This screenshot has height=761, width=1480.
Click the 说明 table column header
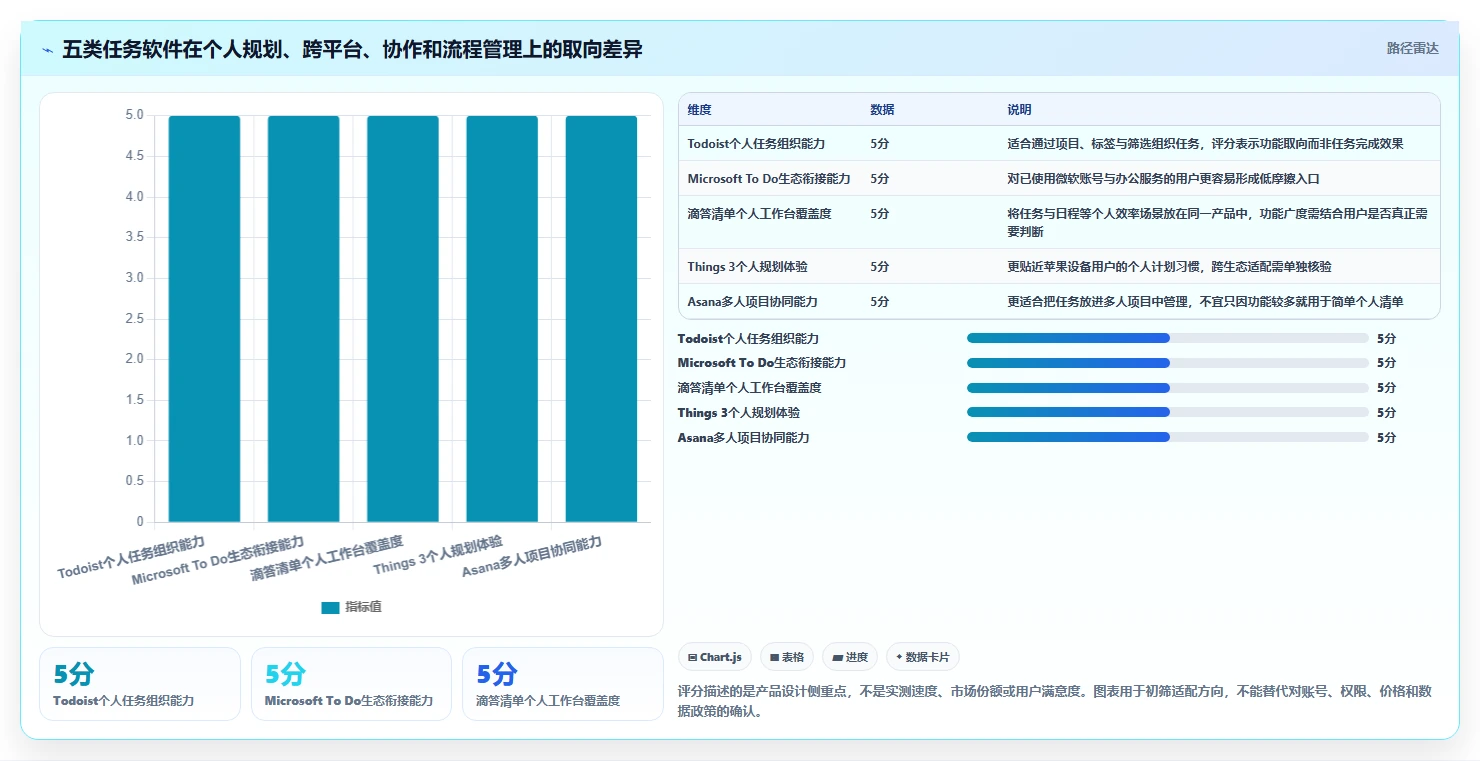(1019, 110)
